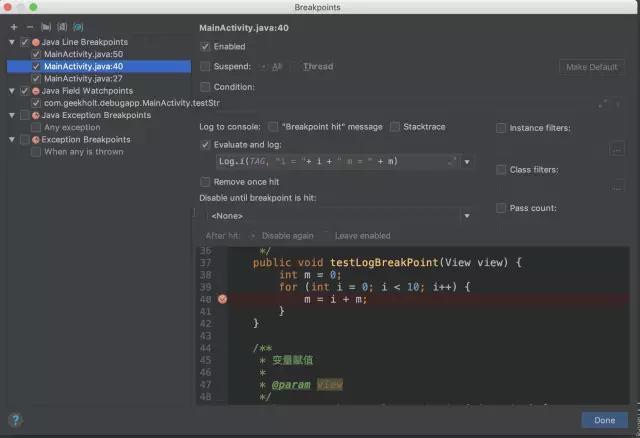The image size is (640, 438).
Task: Select the Any exception entry
Action: coord(72,127)
